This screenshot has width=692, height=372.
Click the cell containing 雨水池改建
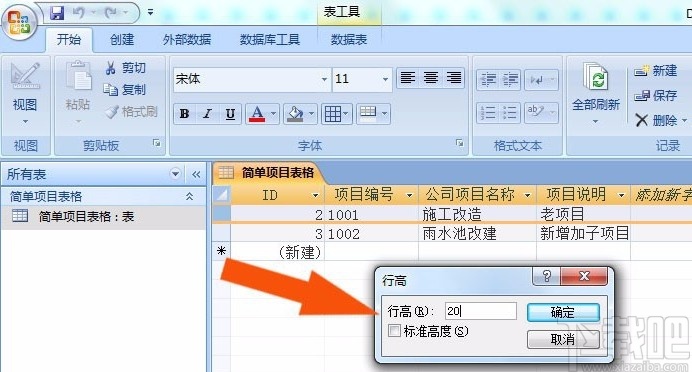point(478,233)
